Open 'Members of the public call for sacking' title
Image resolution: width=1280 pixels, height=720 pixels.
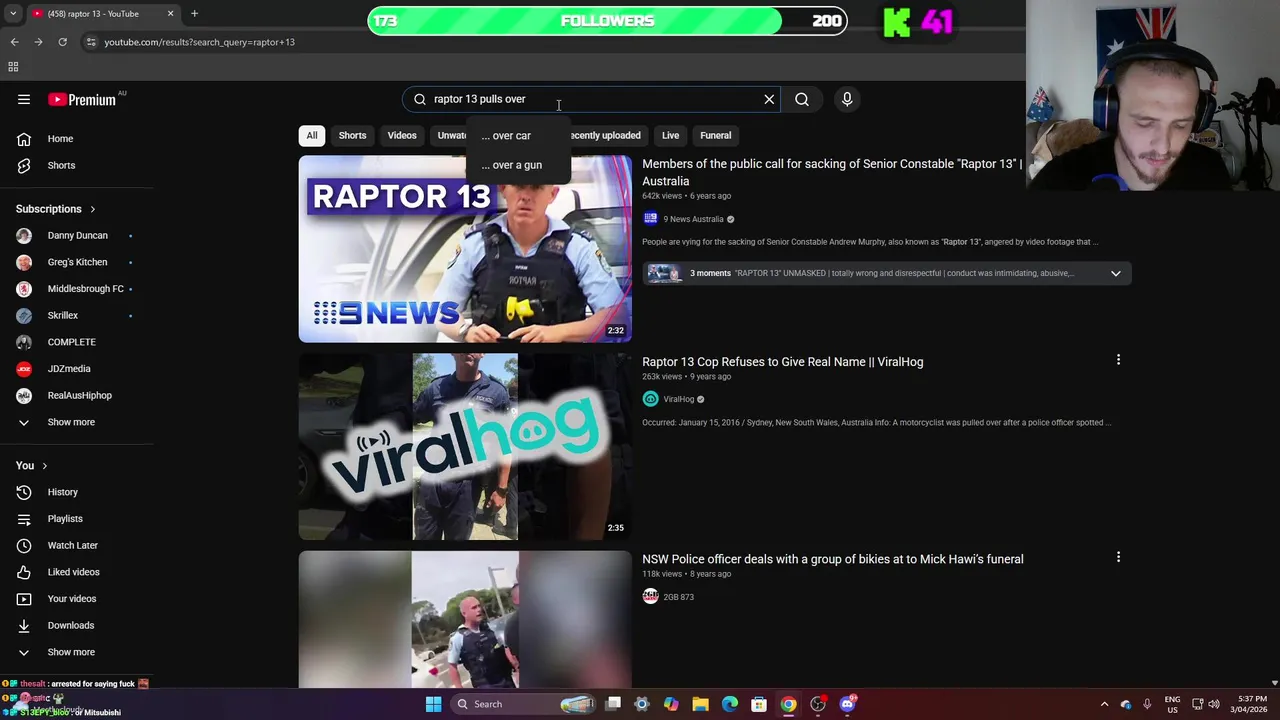tap(832, 172)
